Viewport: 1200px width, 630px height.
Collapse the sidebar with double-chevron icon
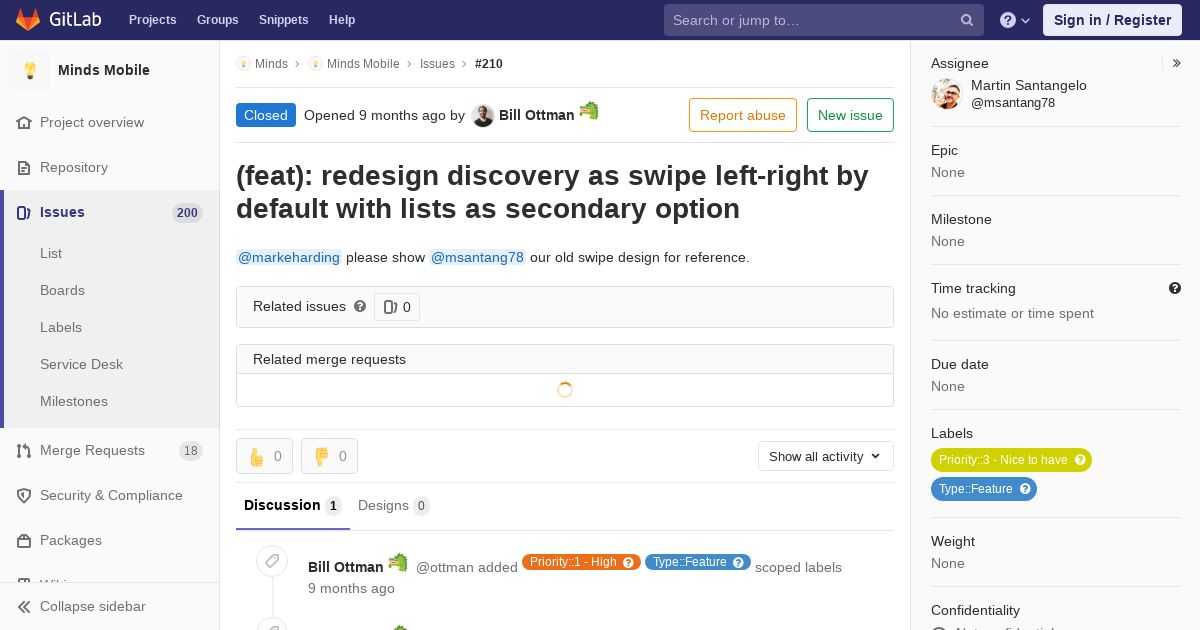pos(24,606)
